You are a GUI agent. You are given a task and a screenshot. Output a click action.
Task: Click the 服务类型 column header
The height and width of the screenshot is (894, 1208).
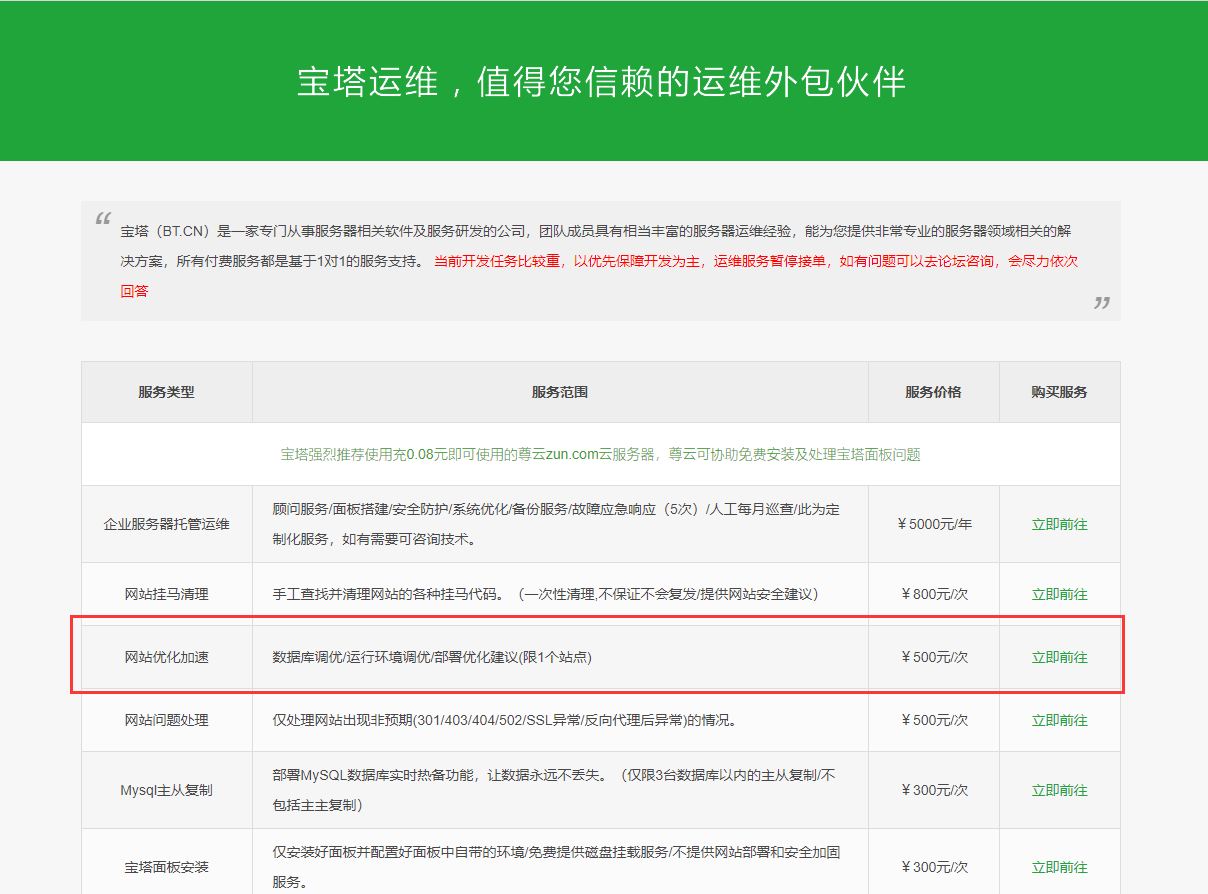click(x=166, y=392)
